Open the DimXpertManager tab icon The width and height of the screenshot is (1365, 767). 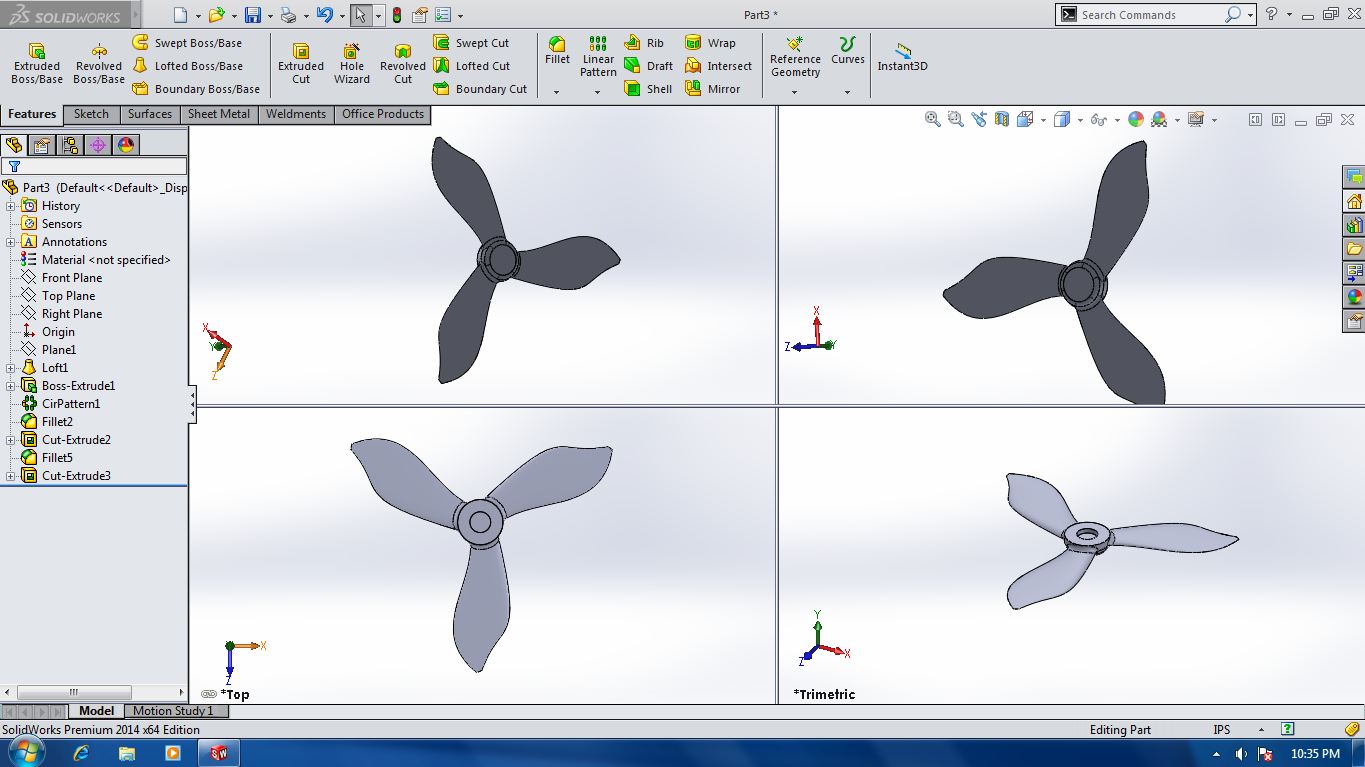[x=98, y=145]
